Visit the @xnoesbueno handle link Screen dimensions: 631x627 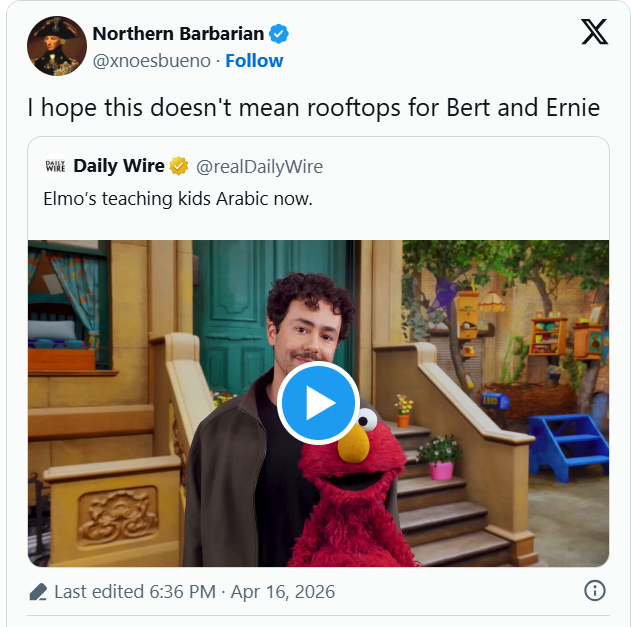[x=152, y=61]
